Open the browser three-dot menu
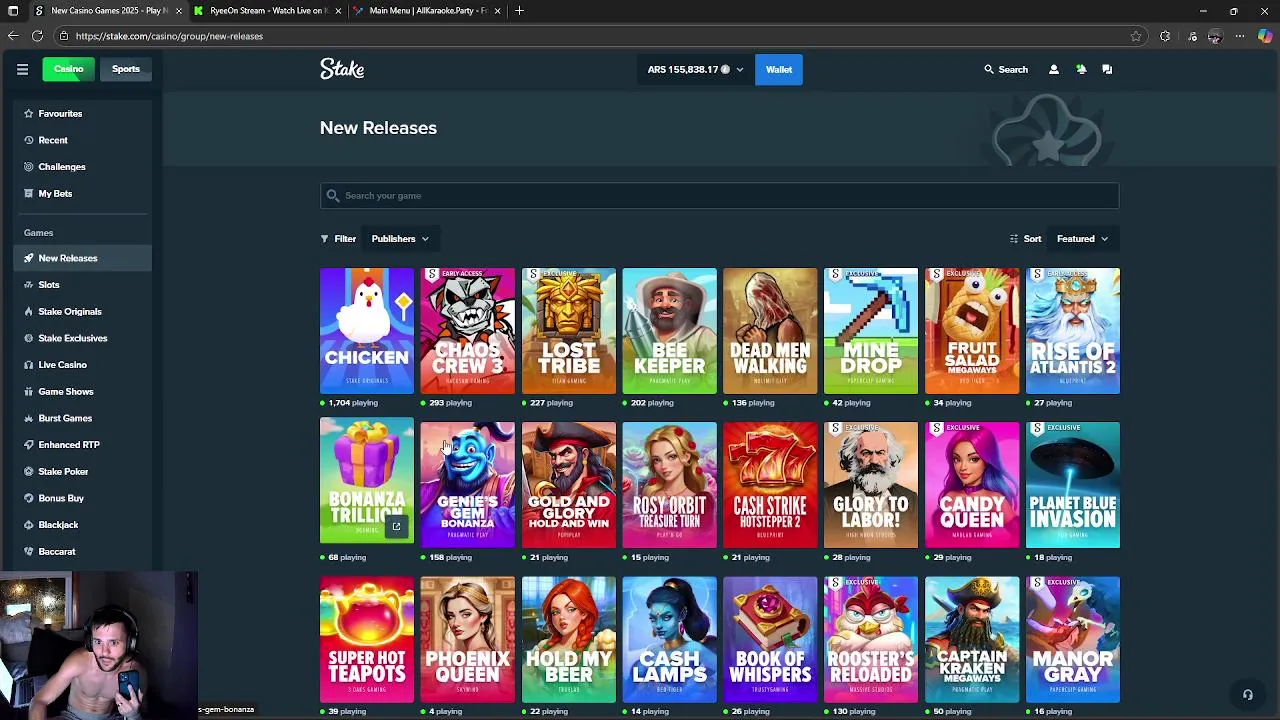 click(x=1240, y=36)
